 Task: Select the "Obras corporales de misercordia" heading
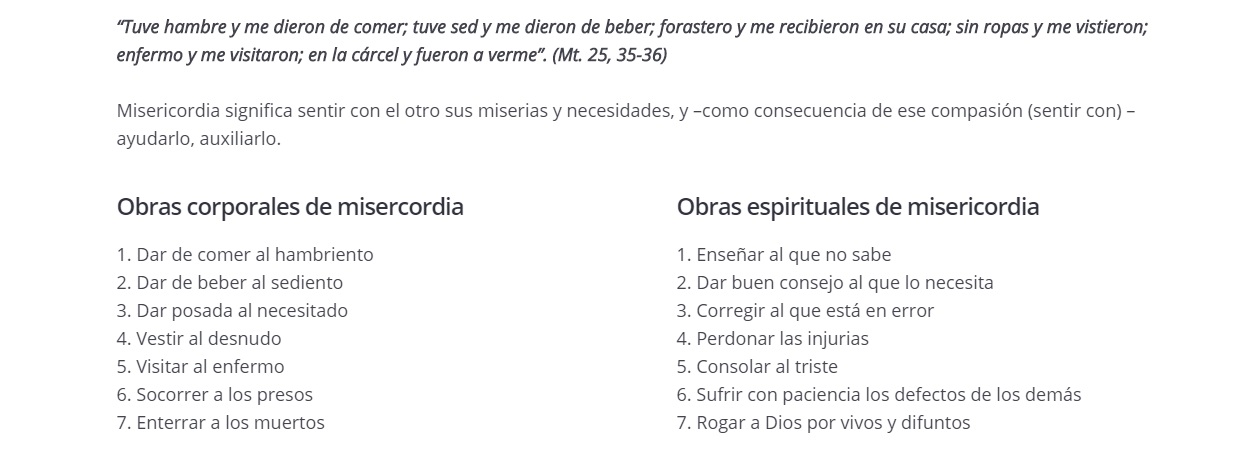click(290, 207)
